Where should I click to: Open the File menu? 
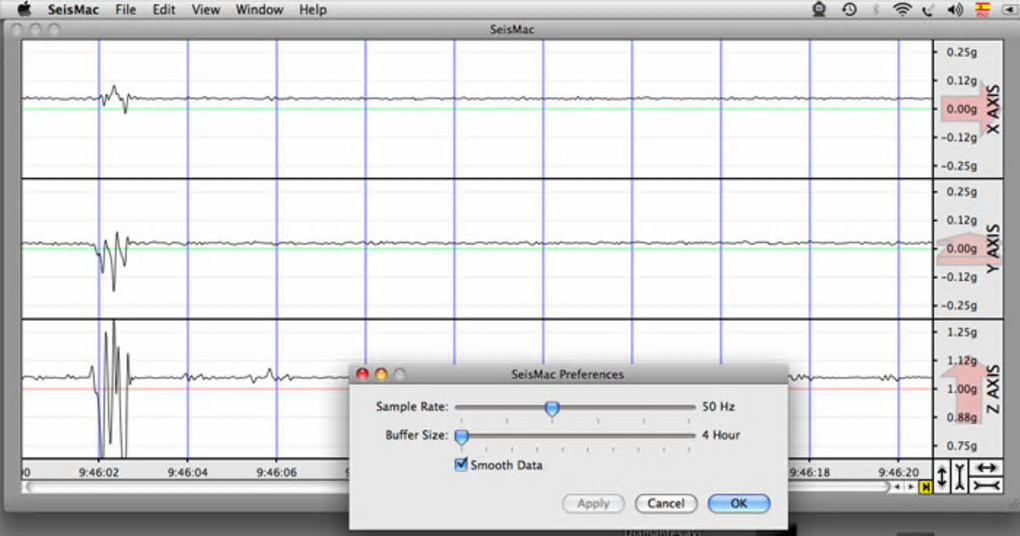coord(126,10)
